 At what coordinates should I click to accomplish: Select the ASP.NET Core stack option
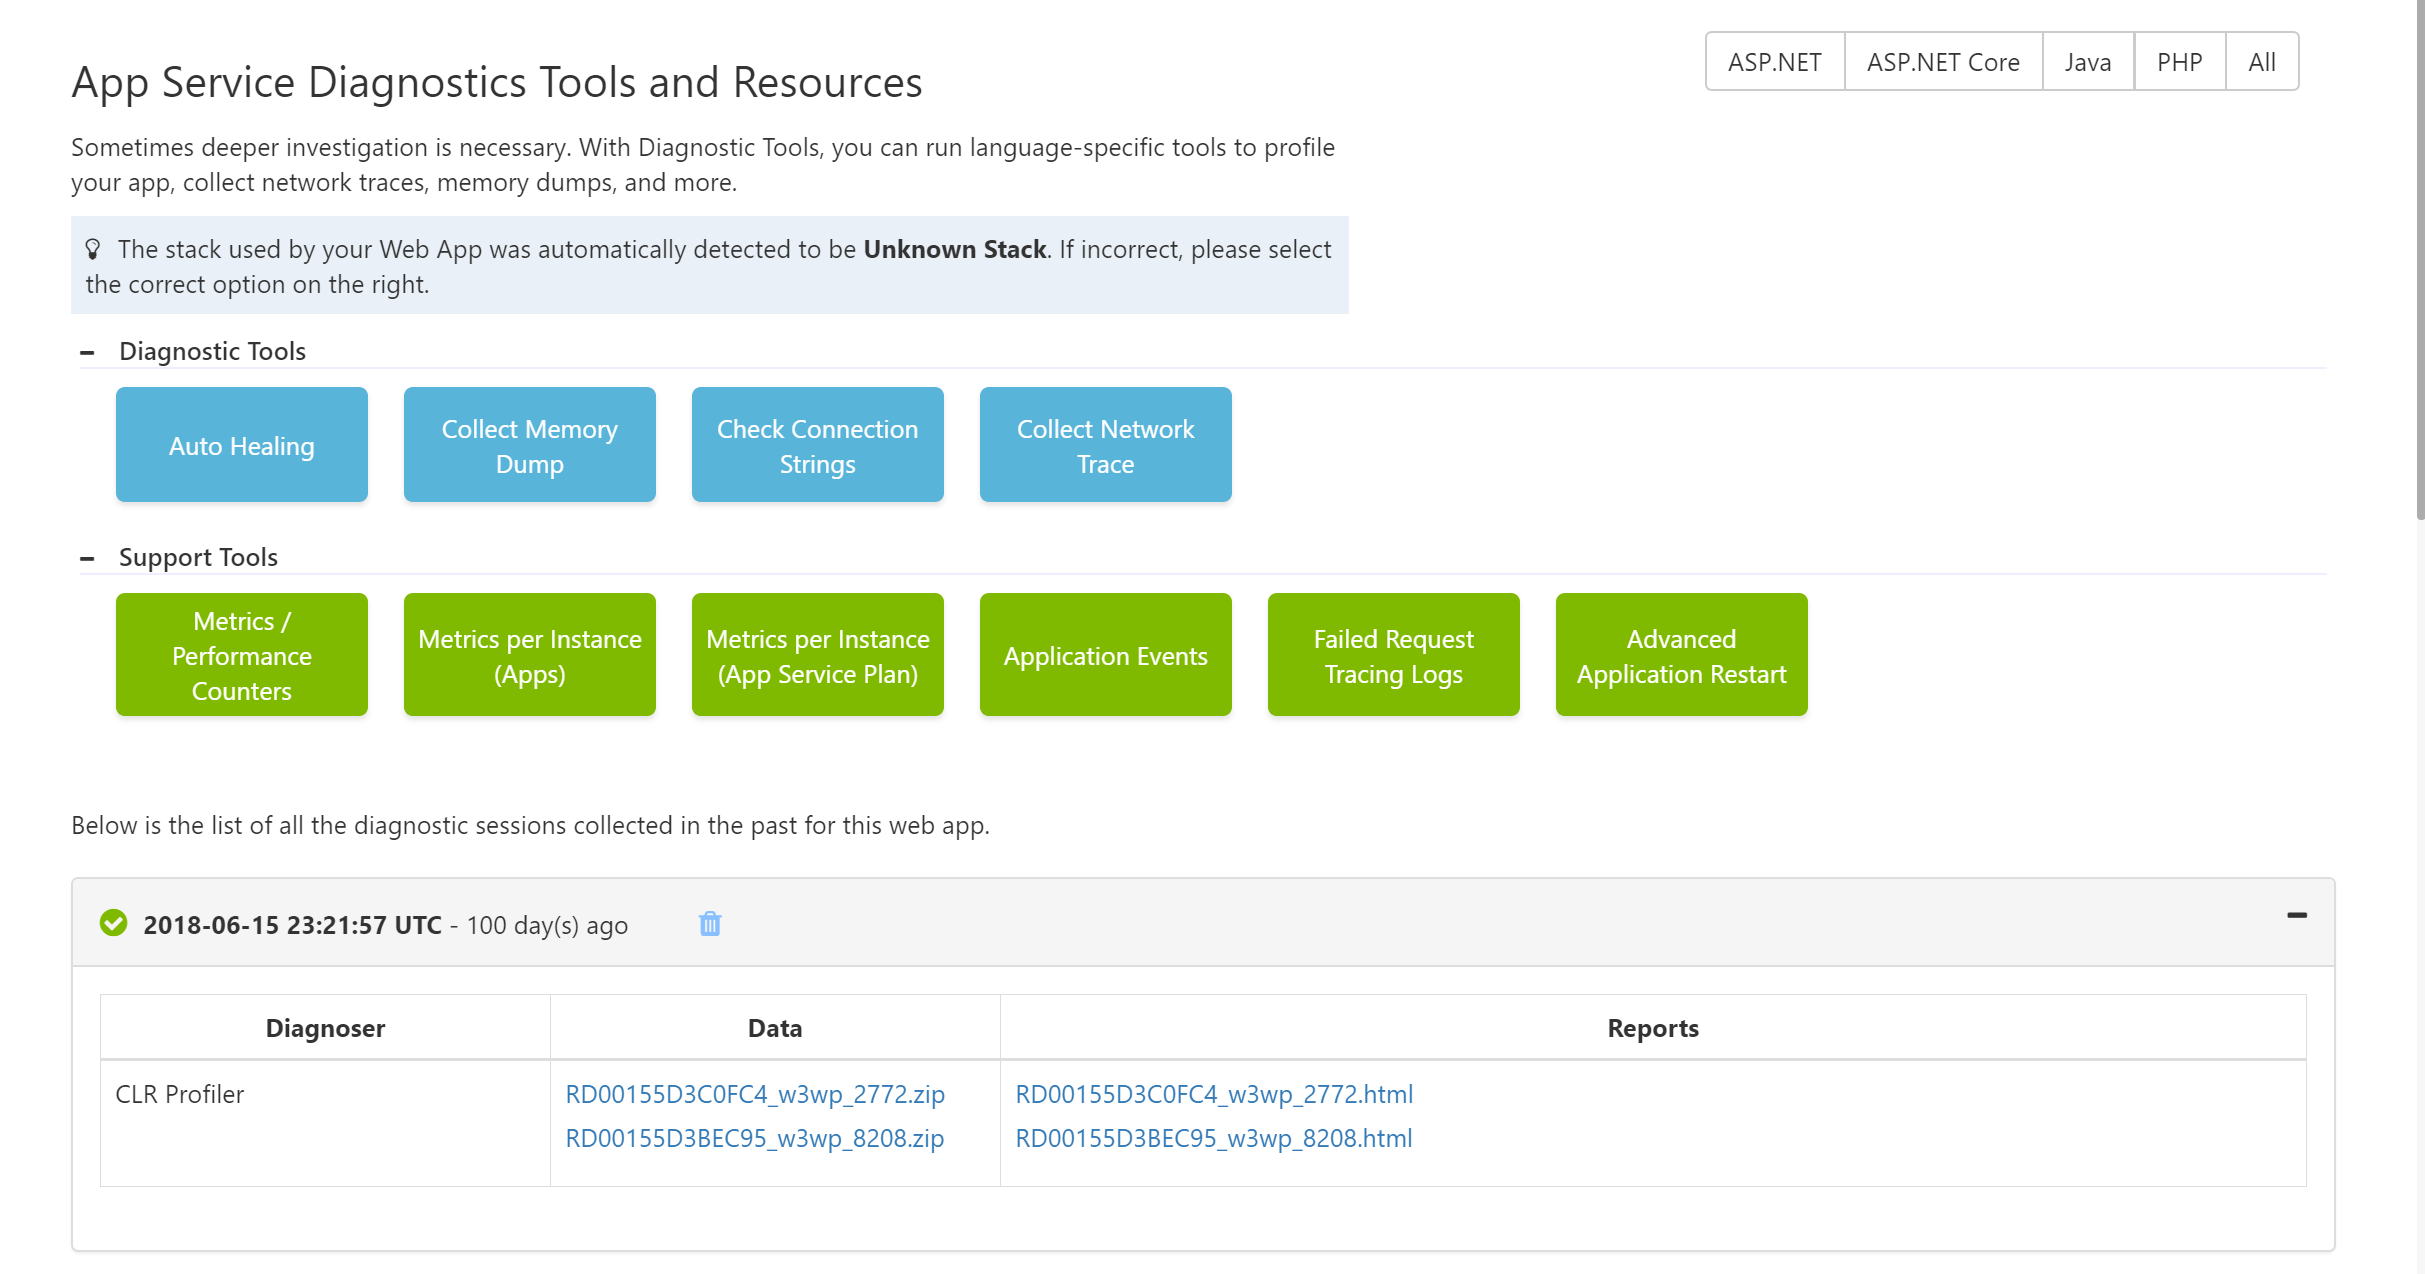coord(1942,62)
